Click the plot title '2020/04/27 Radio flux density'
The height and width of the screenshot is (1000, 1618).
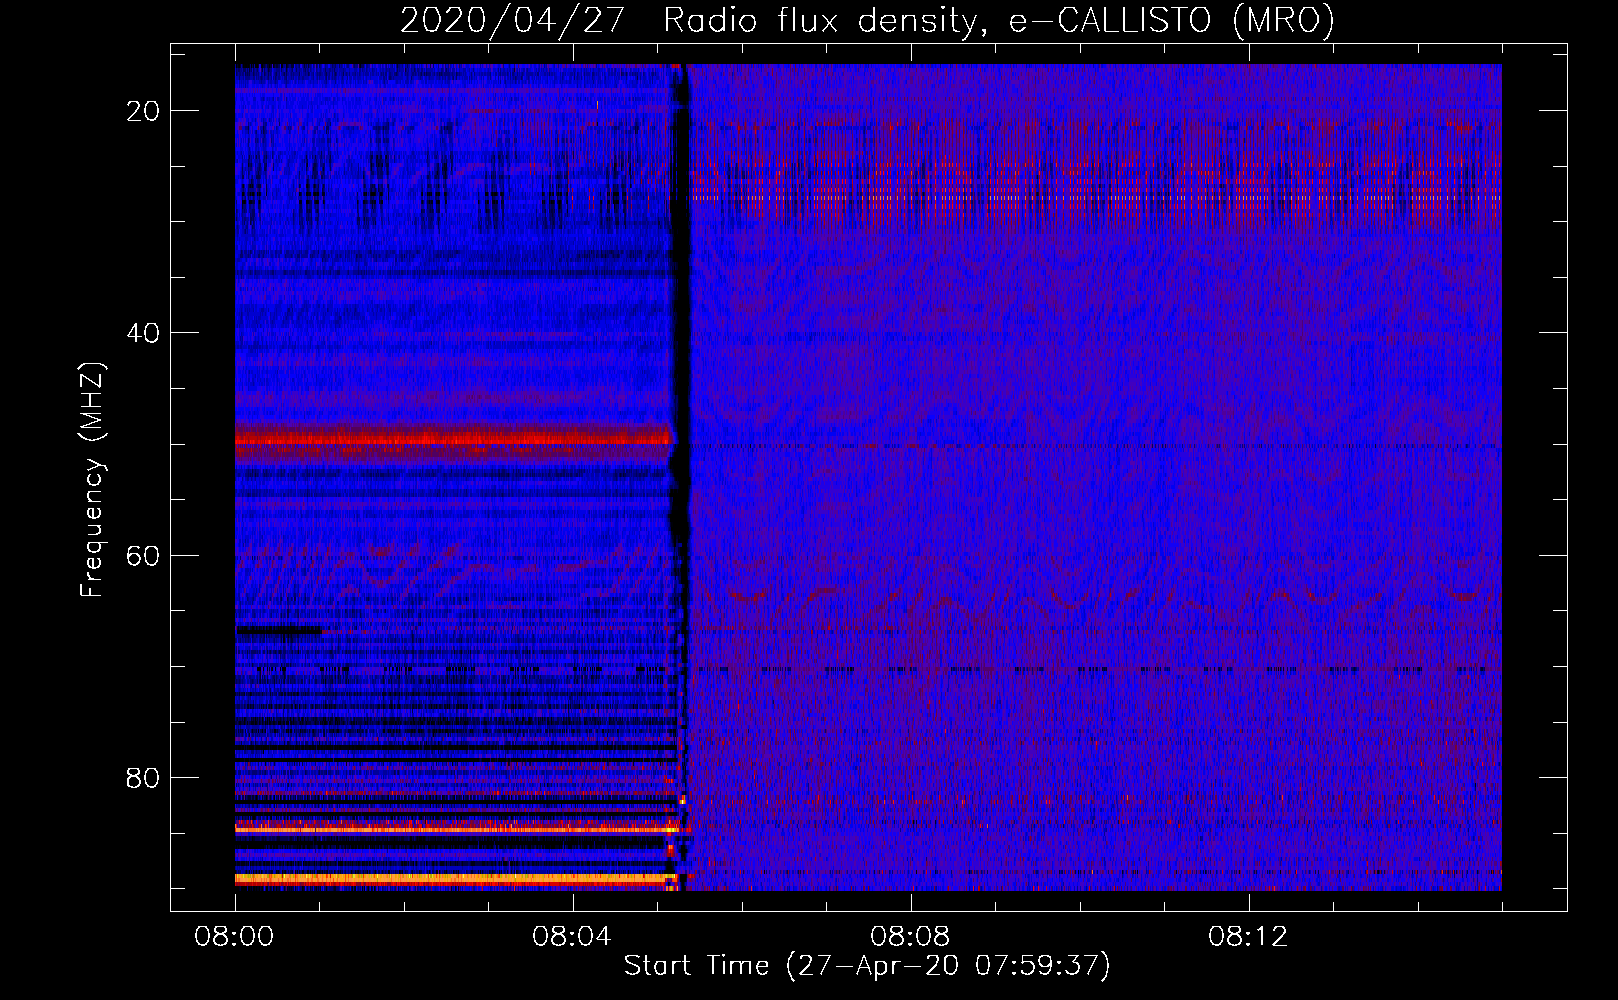point(689,21)
